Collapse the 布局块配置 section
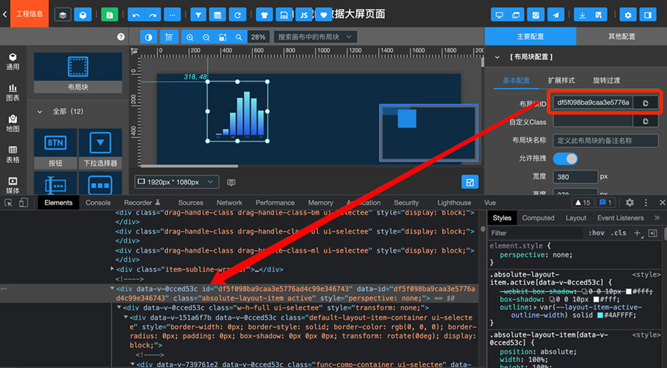Screen dimensions: 667x368 pos(497,57)
